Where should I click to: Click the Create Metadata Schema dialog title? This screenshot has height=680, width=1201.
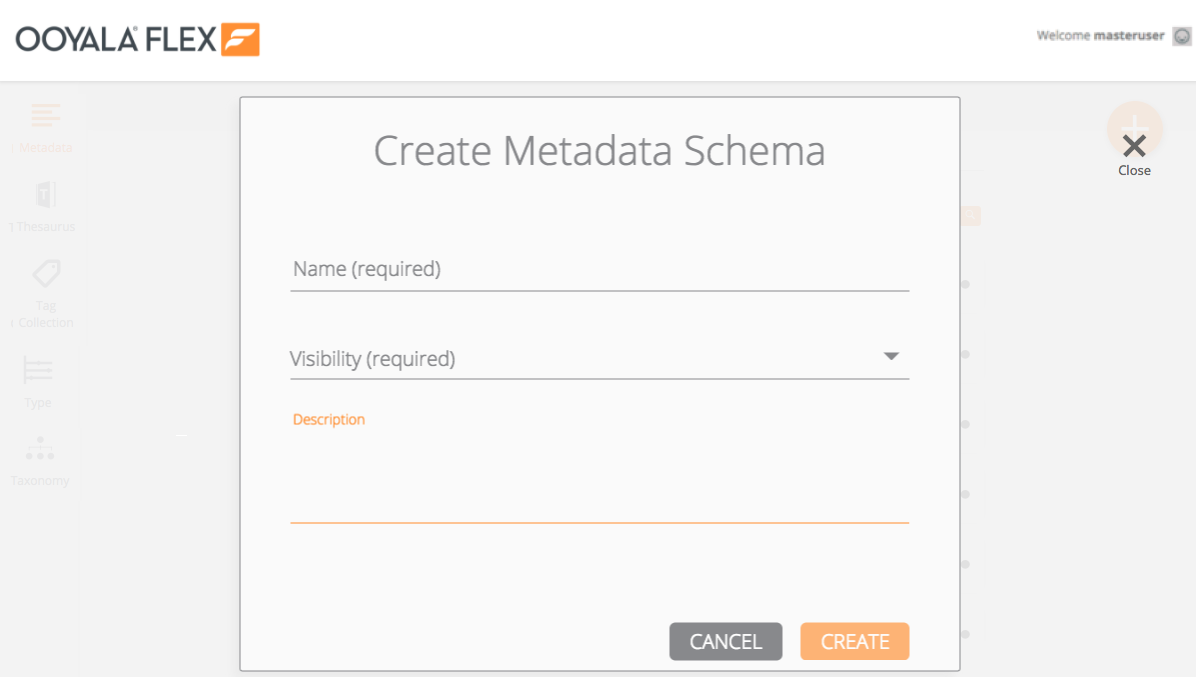tap(599, 151)
